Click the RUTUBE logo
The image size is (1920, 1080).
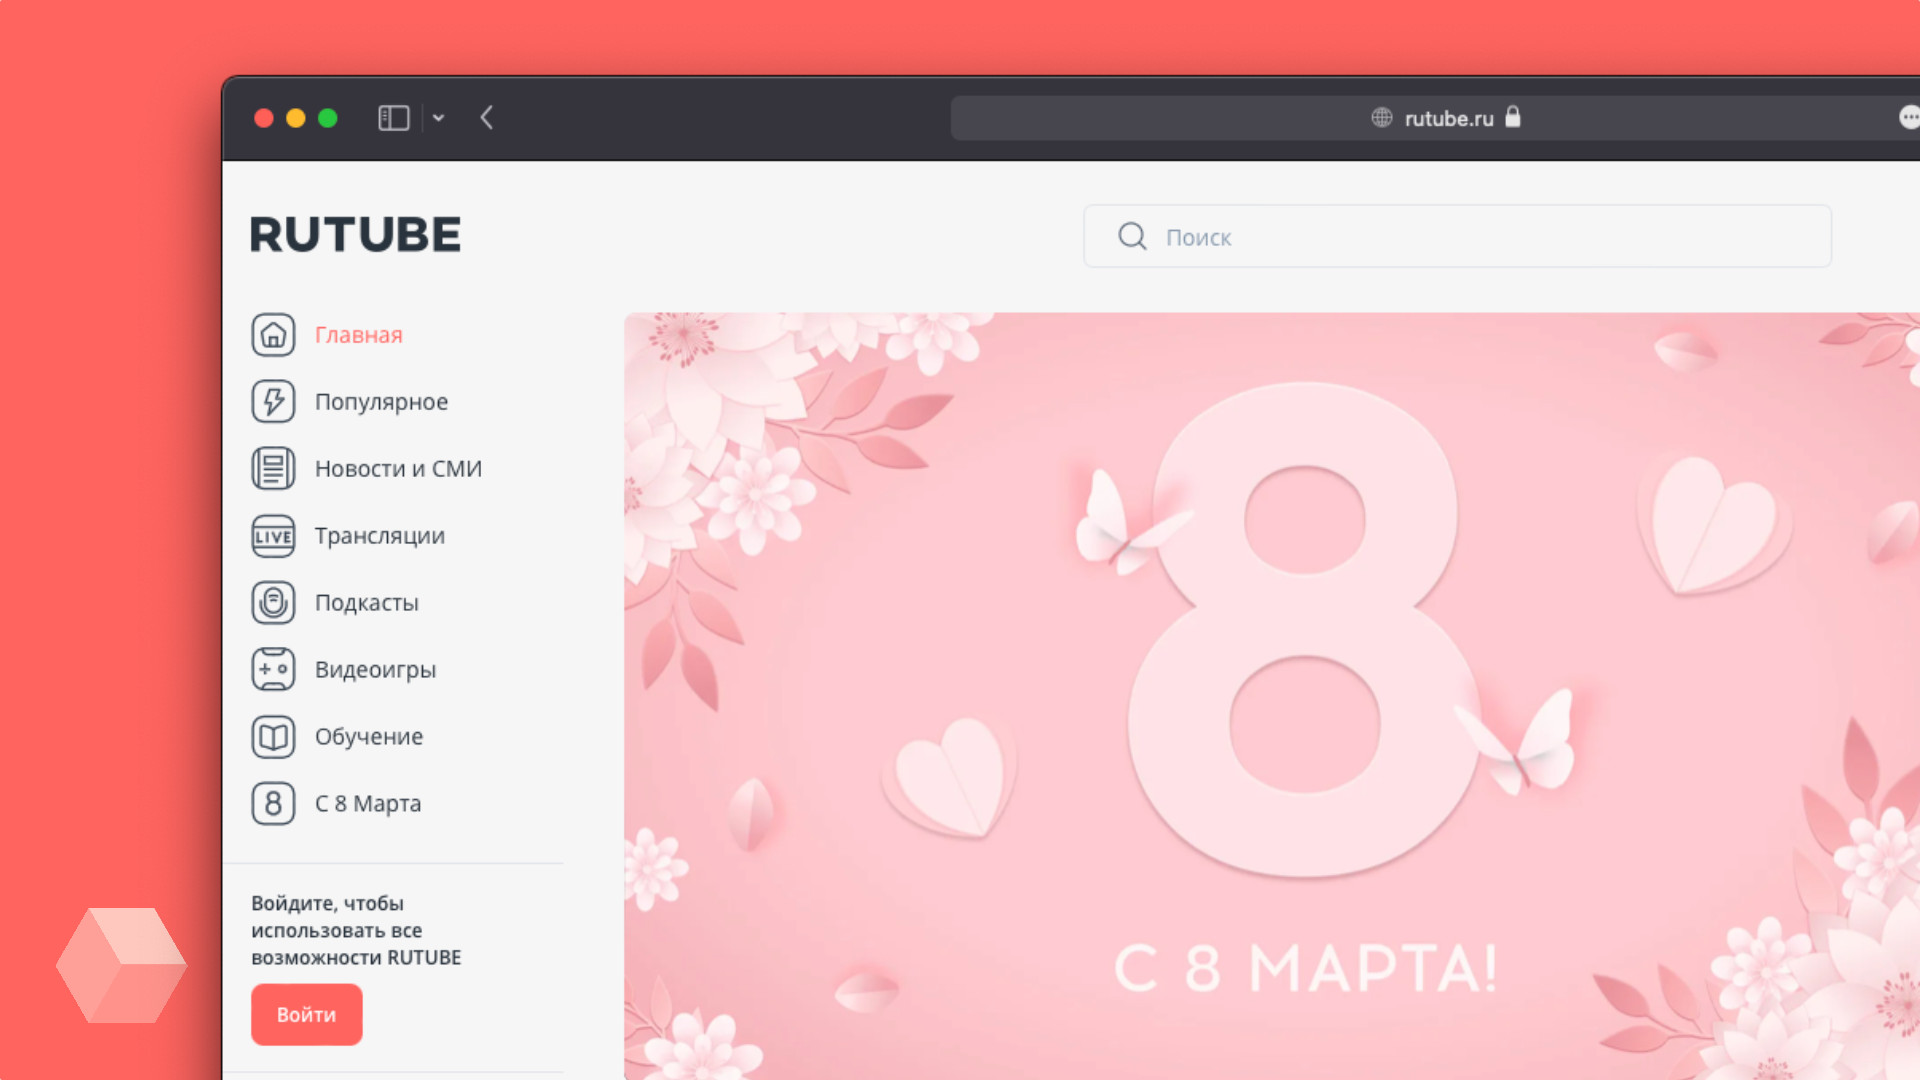(x=355, y=236)
